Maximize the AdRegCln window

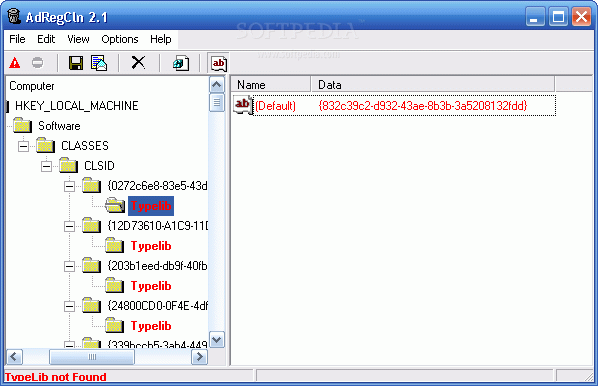click(x=558, y=16)
